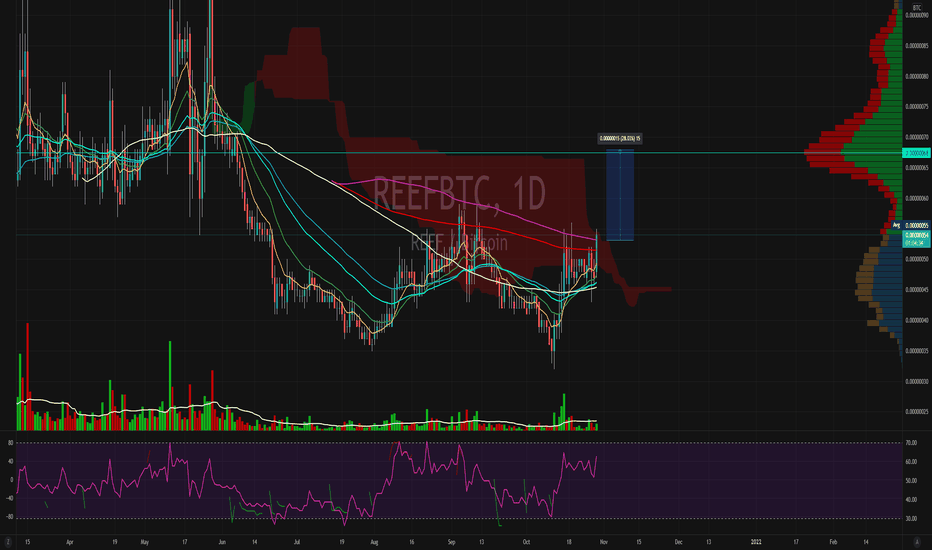This screenshot has height=550, width=932.
Task: Click the 0.00000075 price scale label
Action: (917, 106)
